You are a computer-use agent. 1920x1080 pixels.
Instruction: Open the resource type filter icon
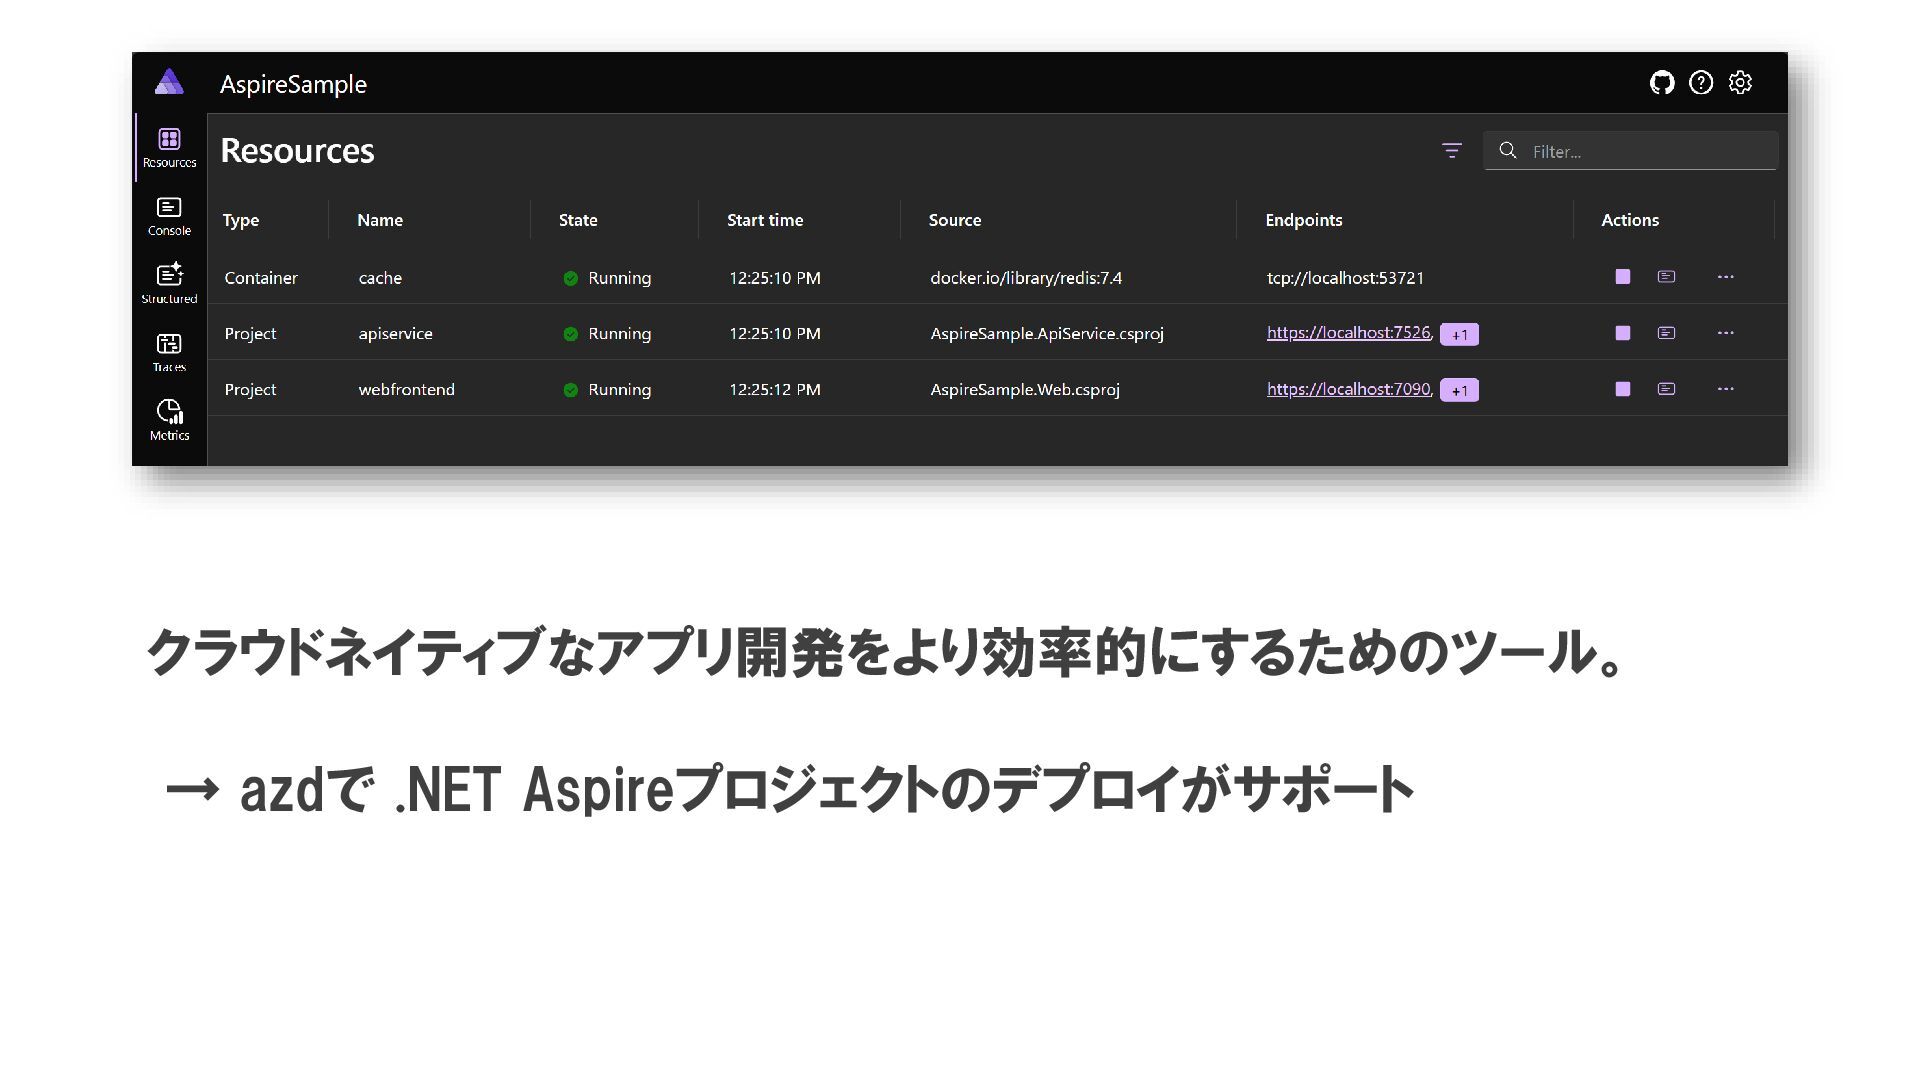coord(1452,151)
